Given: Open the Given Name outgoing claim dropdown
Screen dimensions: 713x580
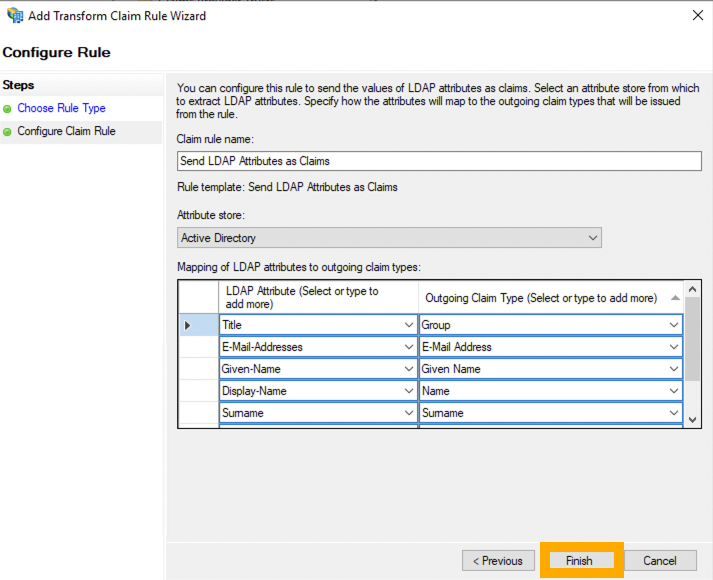Looking at the screenshot, I should tap(674, 369).
